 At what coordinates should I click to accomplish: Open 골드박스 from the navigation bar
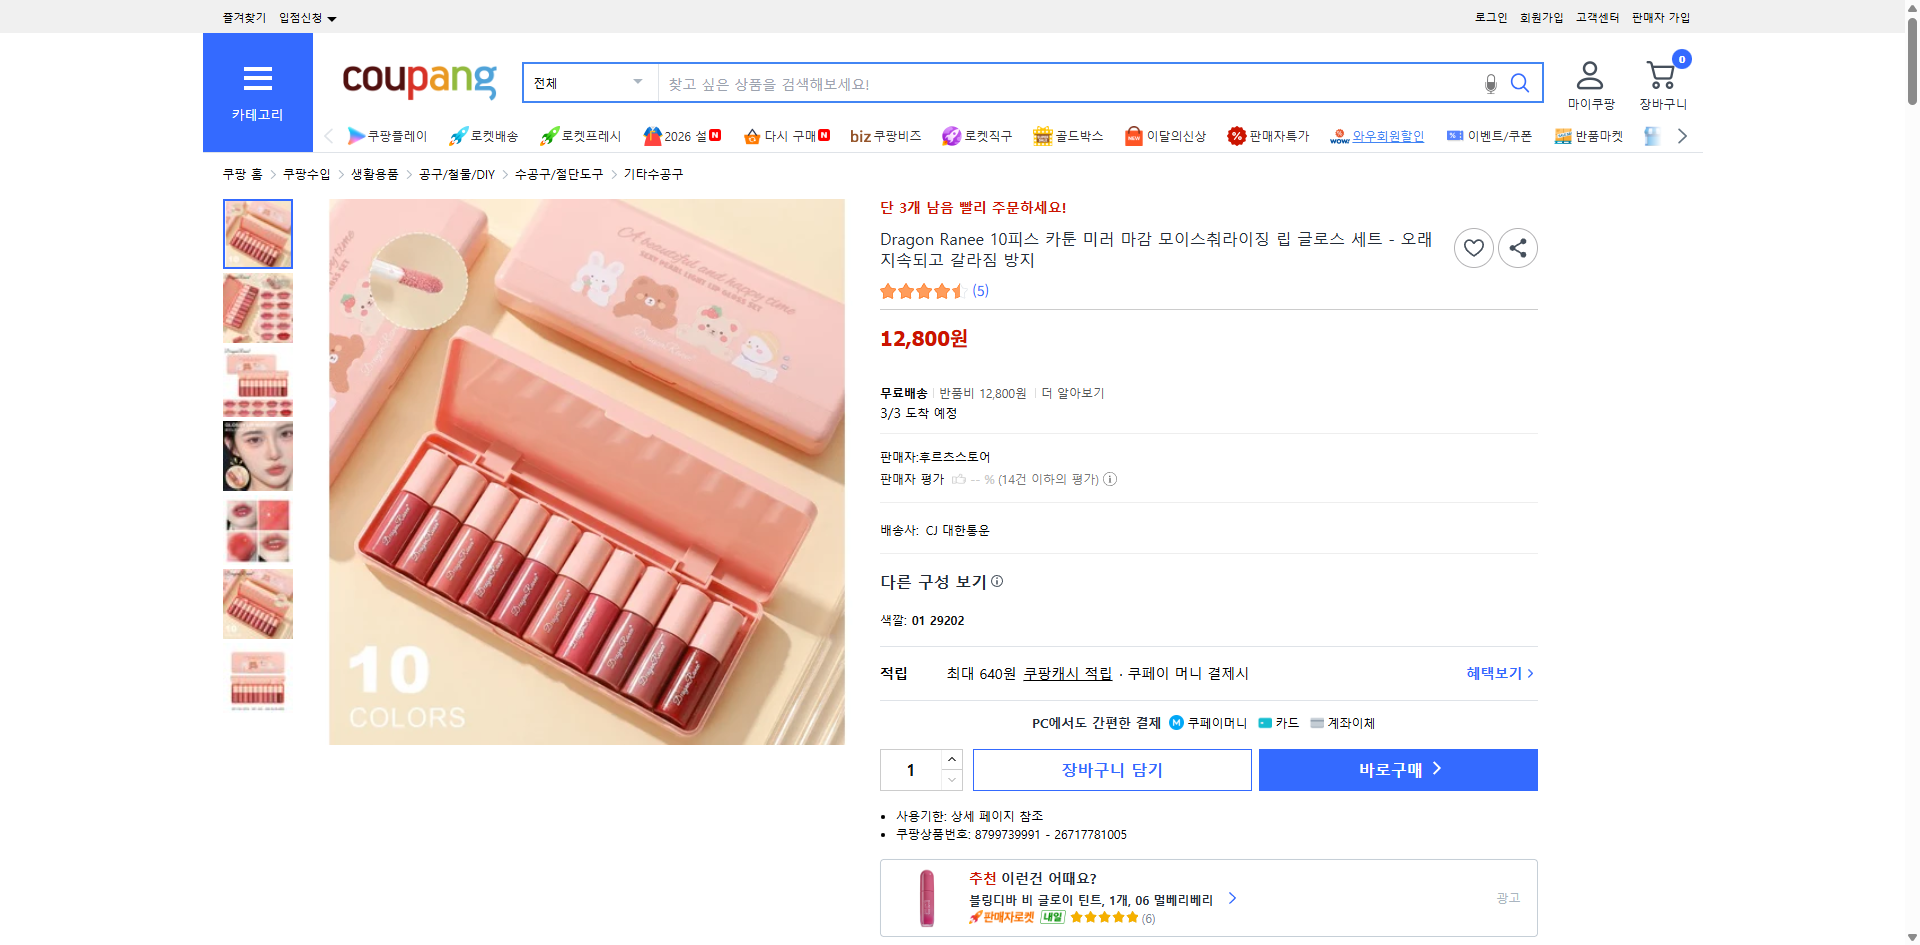click(x=1068, y=136)
